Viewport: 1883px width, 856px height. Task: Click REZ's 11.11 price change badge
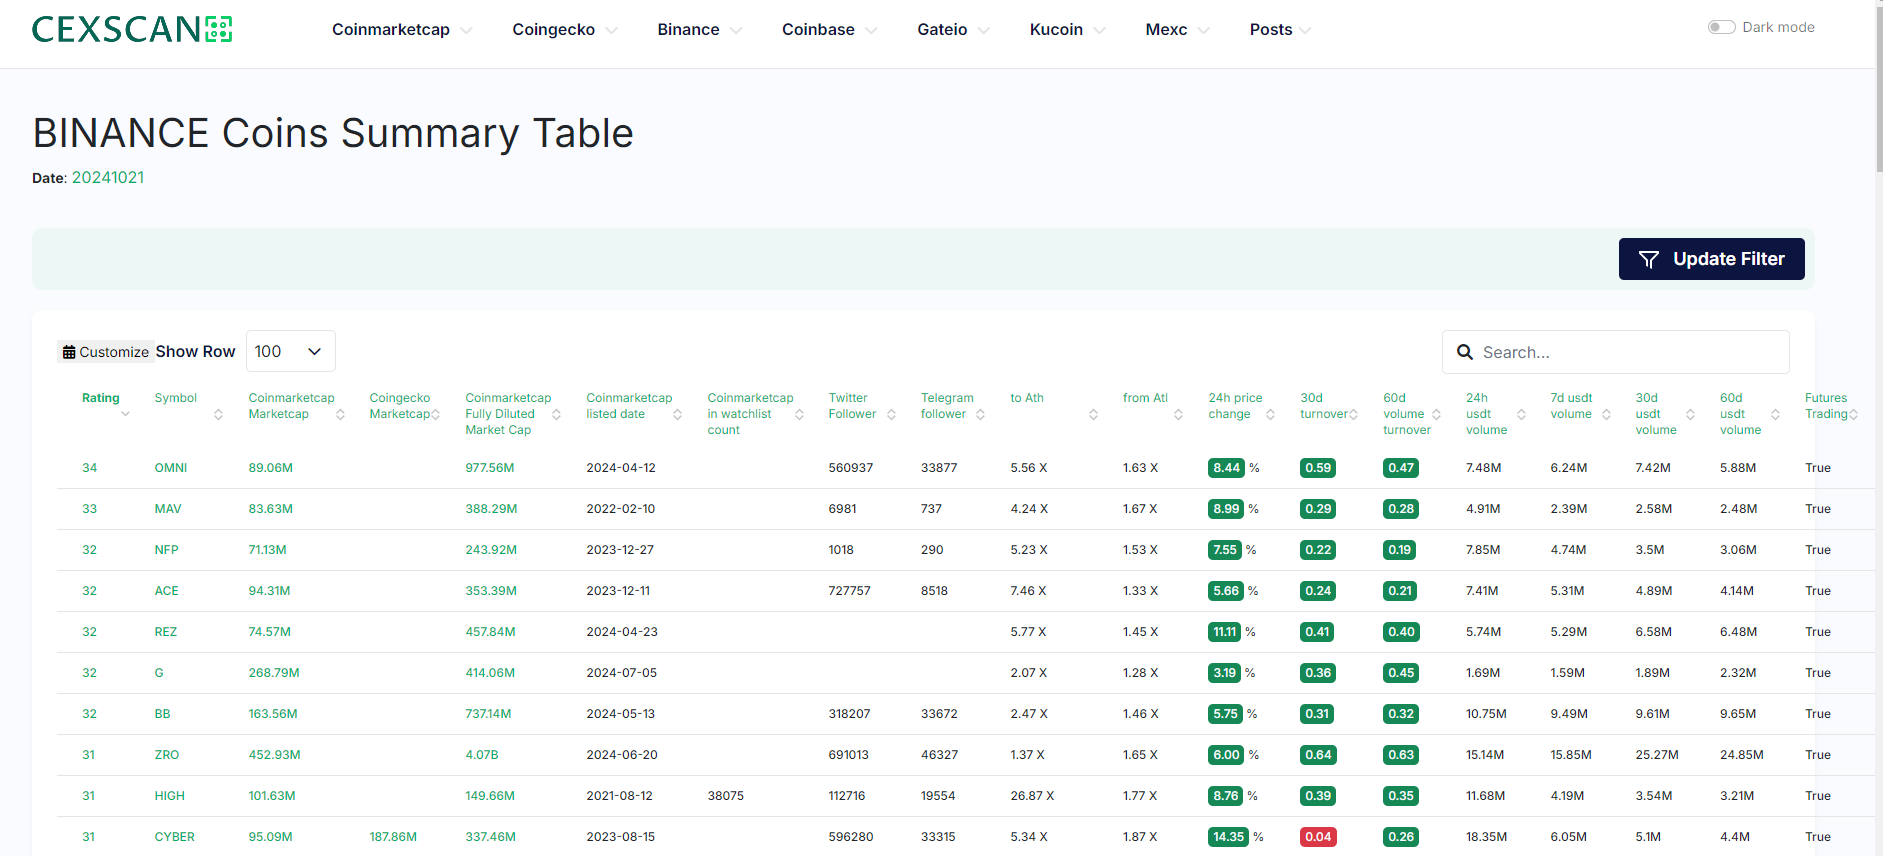[1224, 632]
